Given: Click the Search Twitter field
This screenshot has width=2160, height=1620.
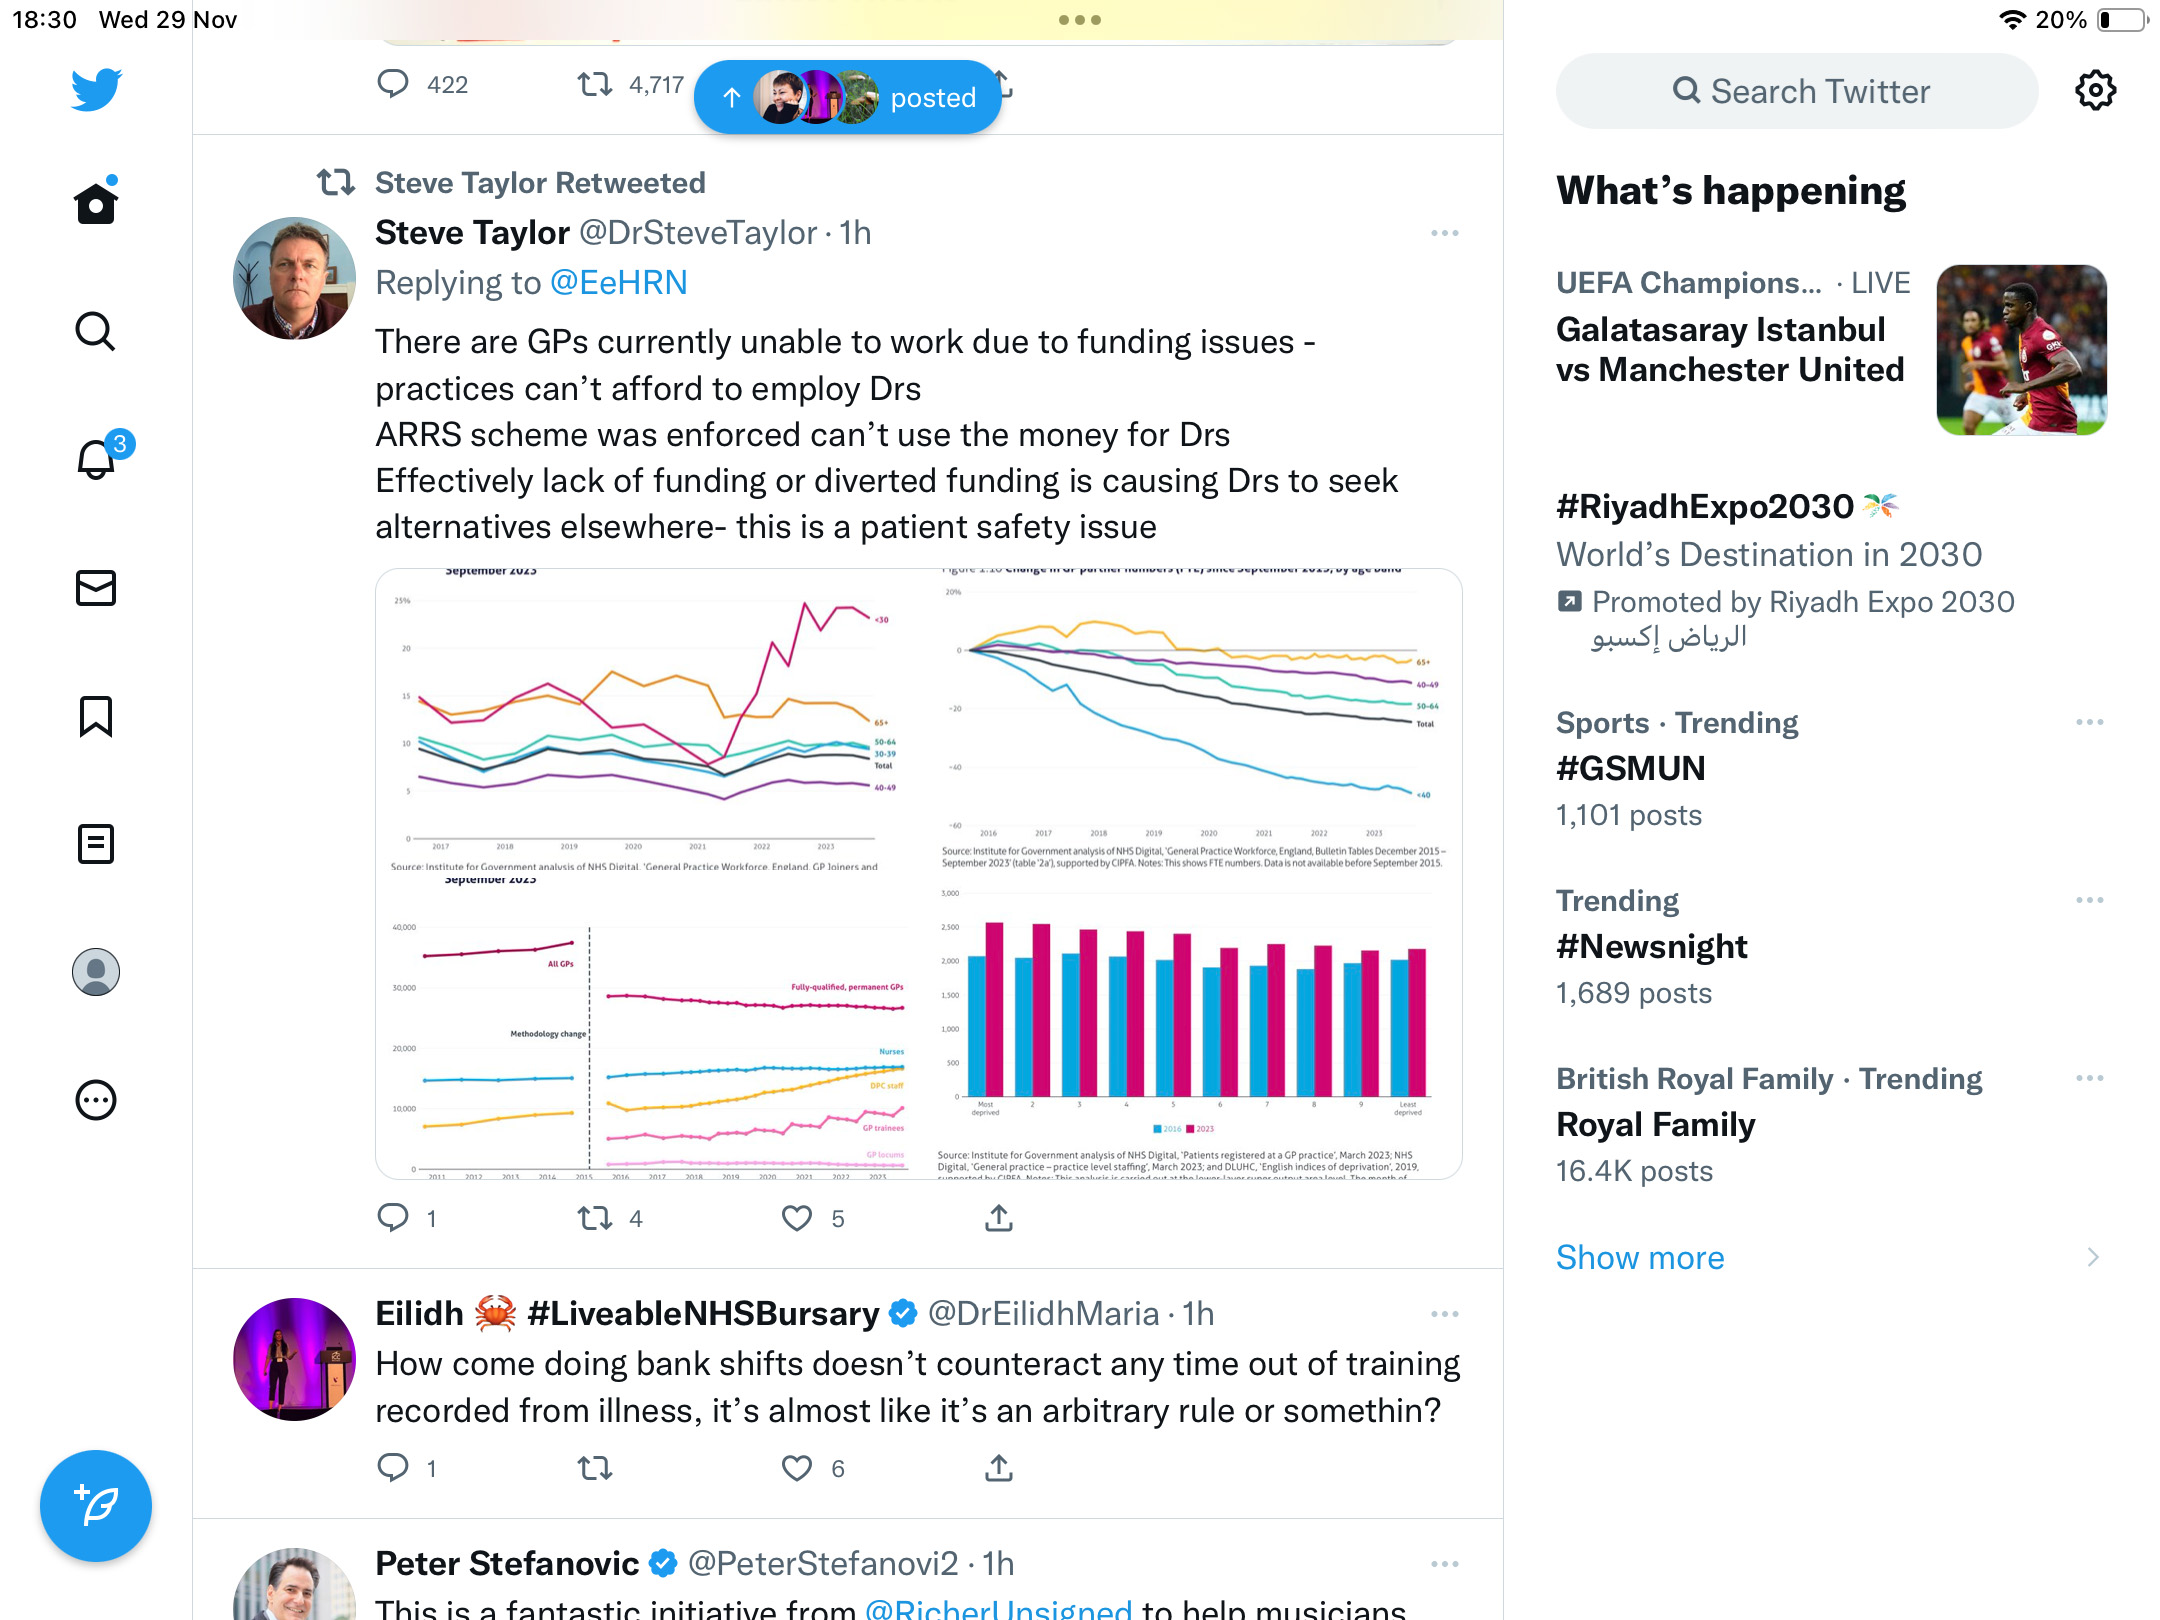Looking at the screenshot, I should pos(1796,91).
